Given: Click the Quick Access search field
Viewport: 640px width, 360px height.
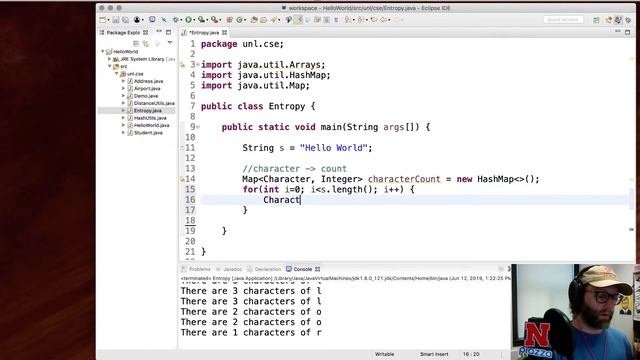Looking at the screenshot, I should click(563, 20).
